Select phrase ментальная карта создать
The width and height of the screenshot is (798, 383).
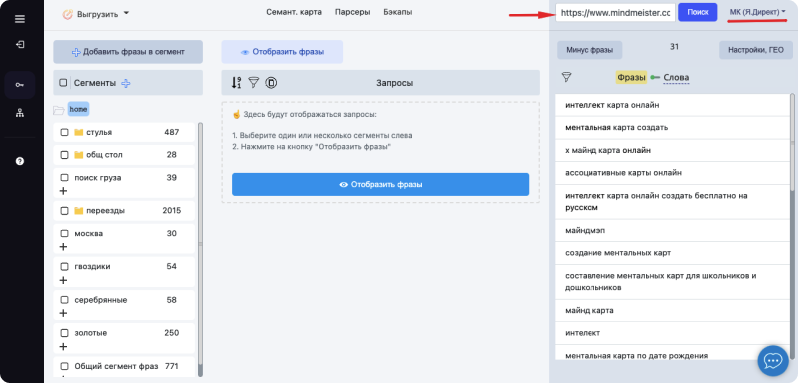pyautogui.click(x=672, y=128)
